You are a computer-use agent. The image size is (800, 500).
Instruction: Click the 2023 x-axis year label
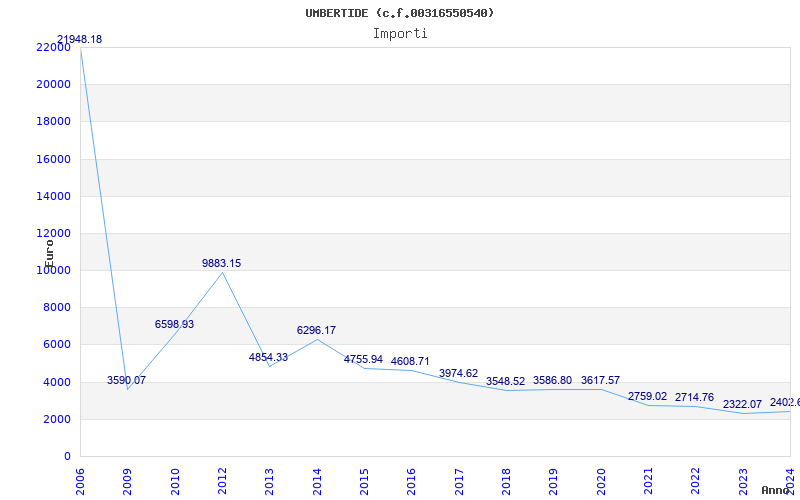(743, 482)
